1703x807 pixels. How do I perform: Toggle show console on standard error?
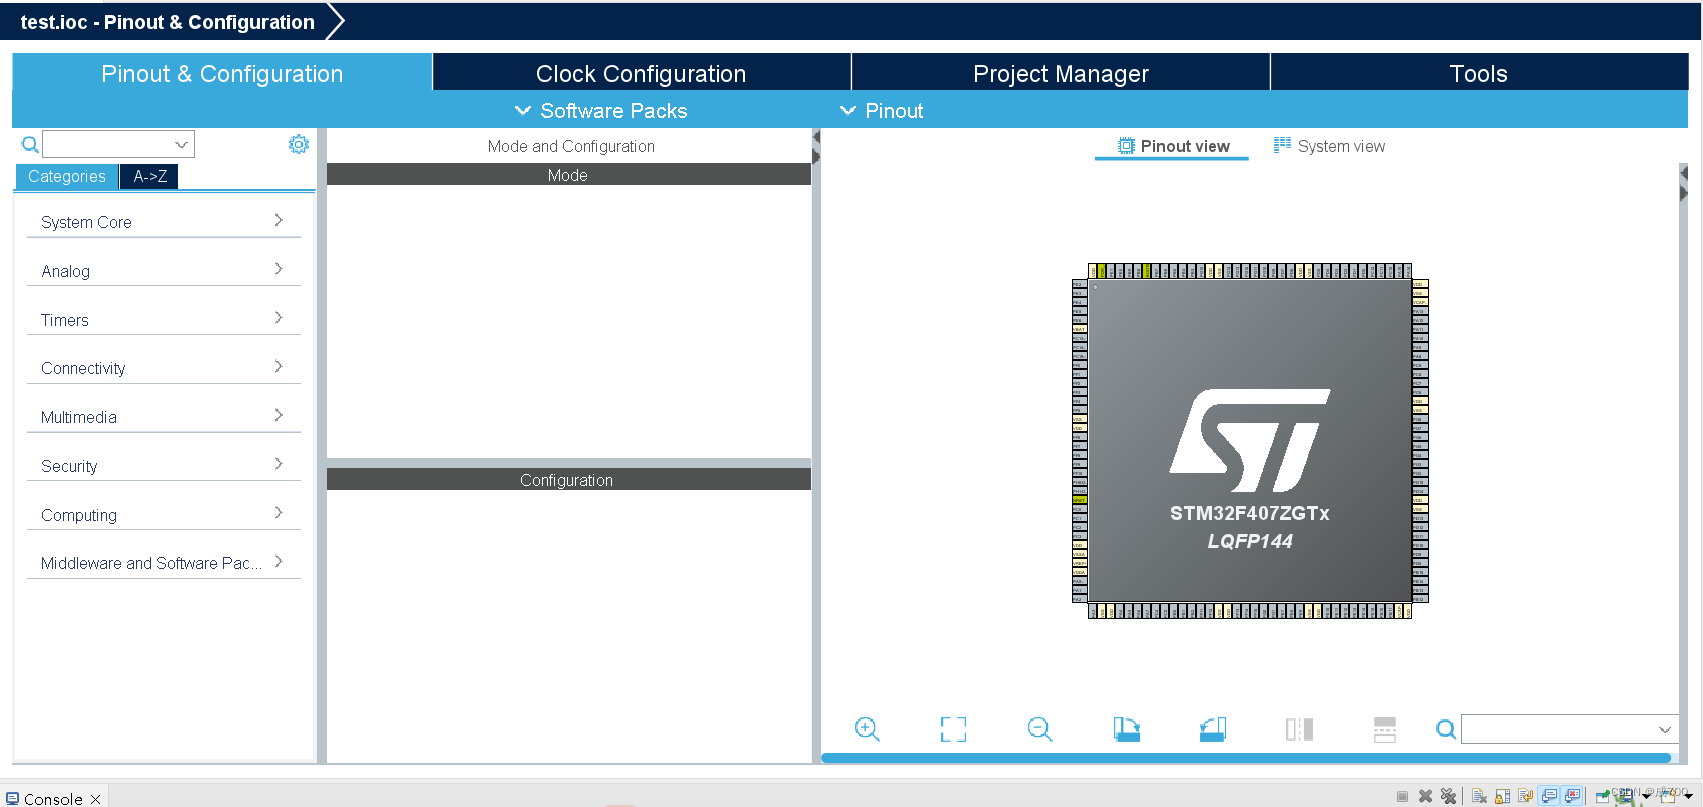1573,796
